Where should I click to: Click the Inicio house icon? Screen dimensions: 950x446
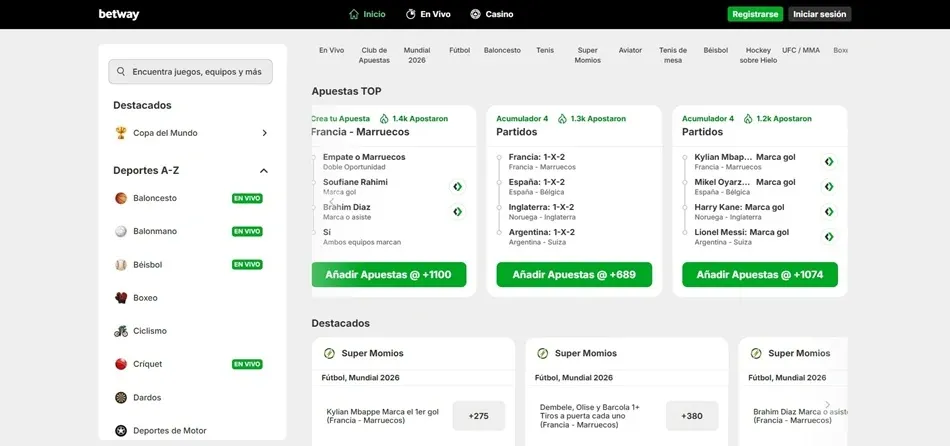point(354,14)
